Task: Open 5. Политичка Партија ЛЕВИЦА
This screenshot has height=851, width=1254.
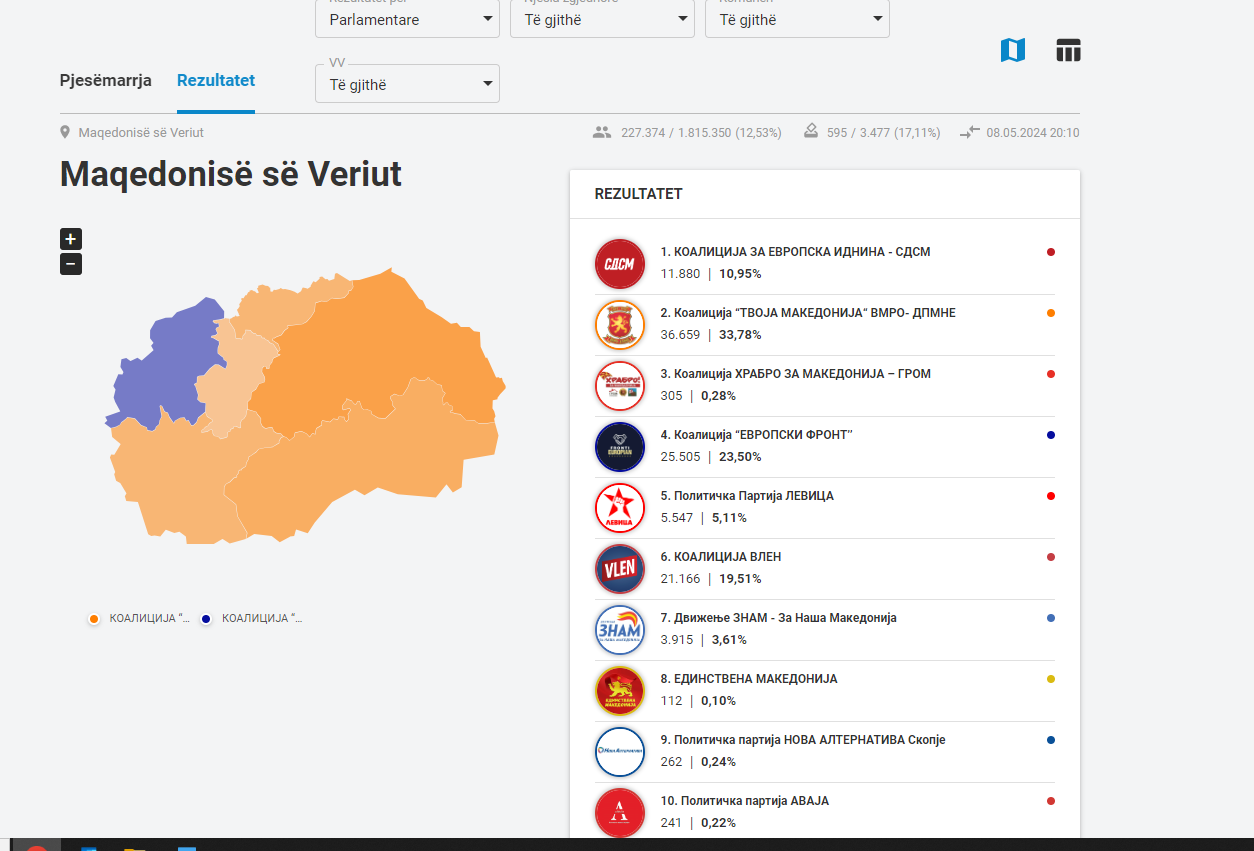Action: tap(747, 496)
